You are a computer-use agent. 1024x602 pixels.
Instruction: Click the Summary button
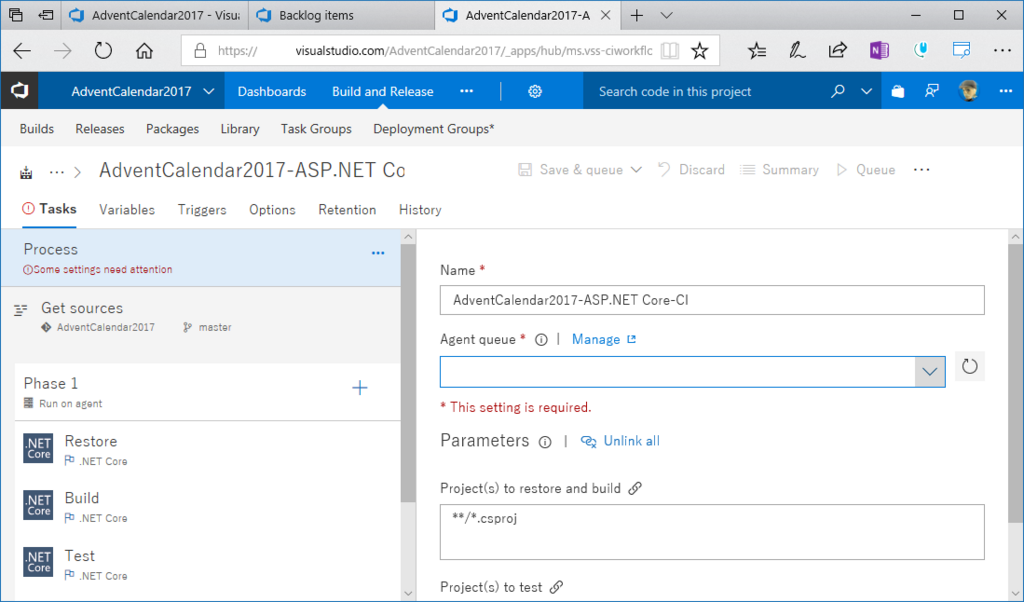point(779,170)
